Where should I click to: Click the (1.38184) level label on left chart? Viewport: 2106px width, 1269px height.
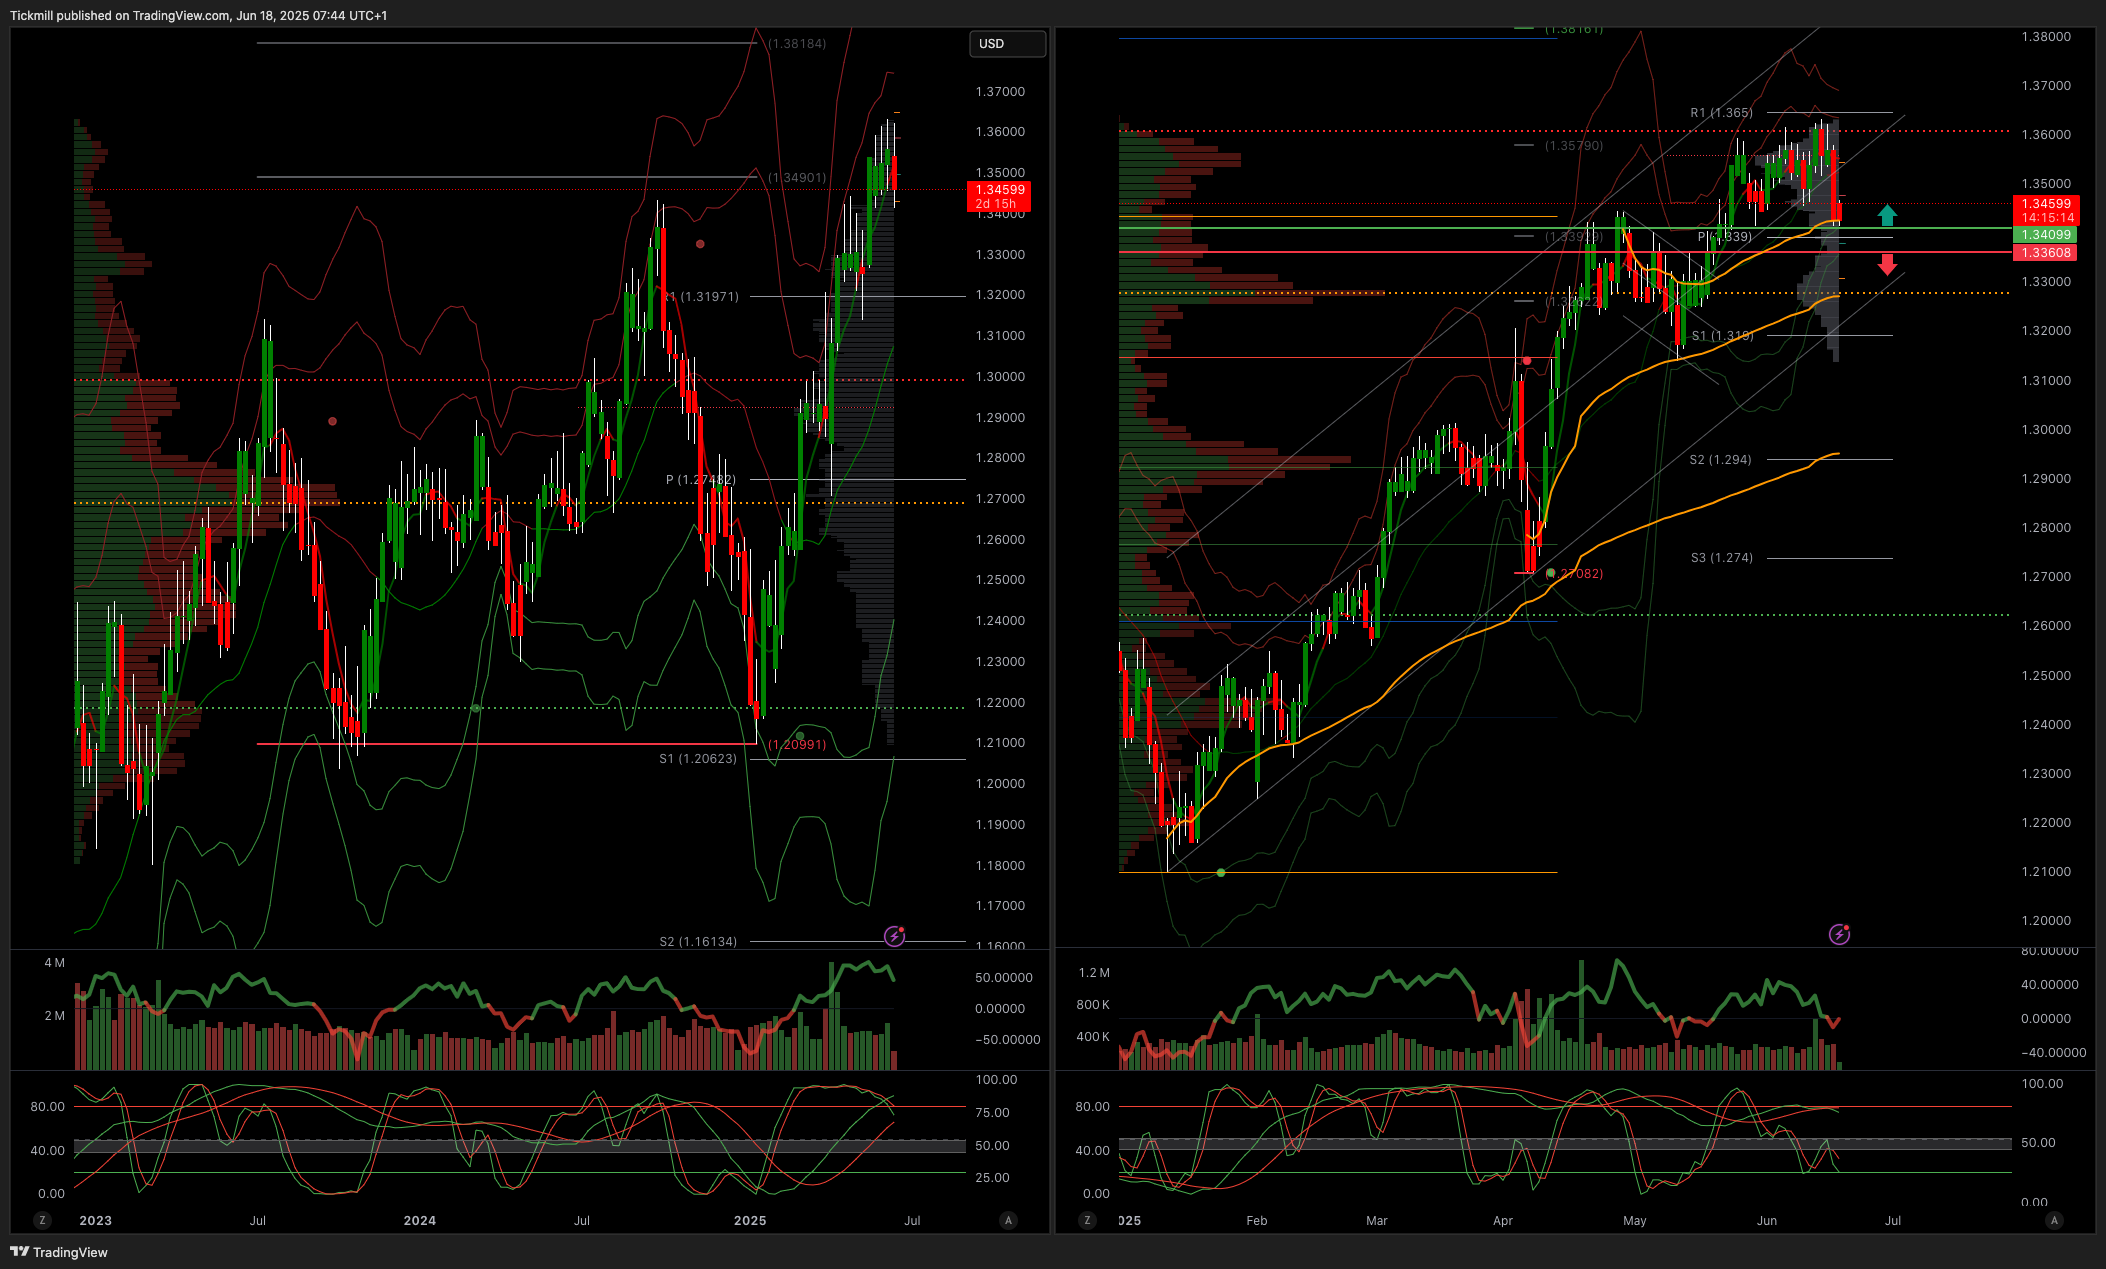point(797,44)
